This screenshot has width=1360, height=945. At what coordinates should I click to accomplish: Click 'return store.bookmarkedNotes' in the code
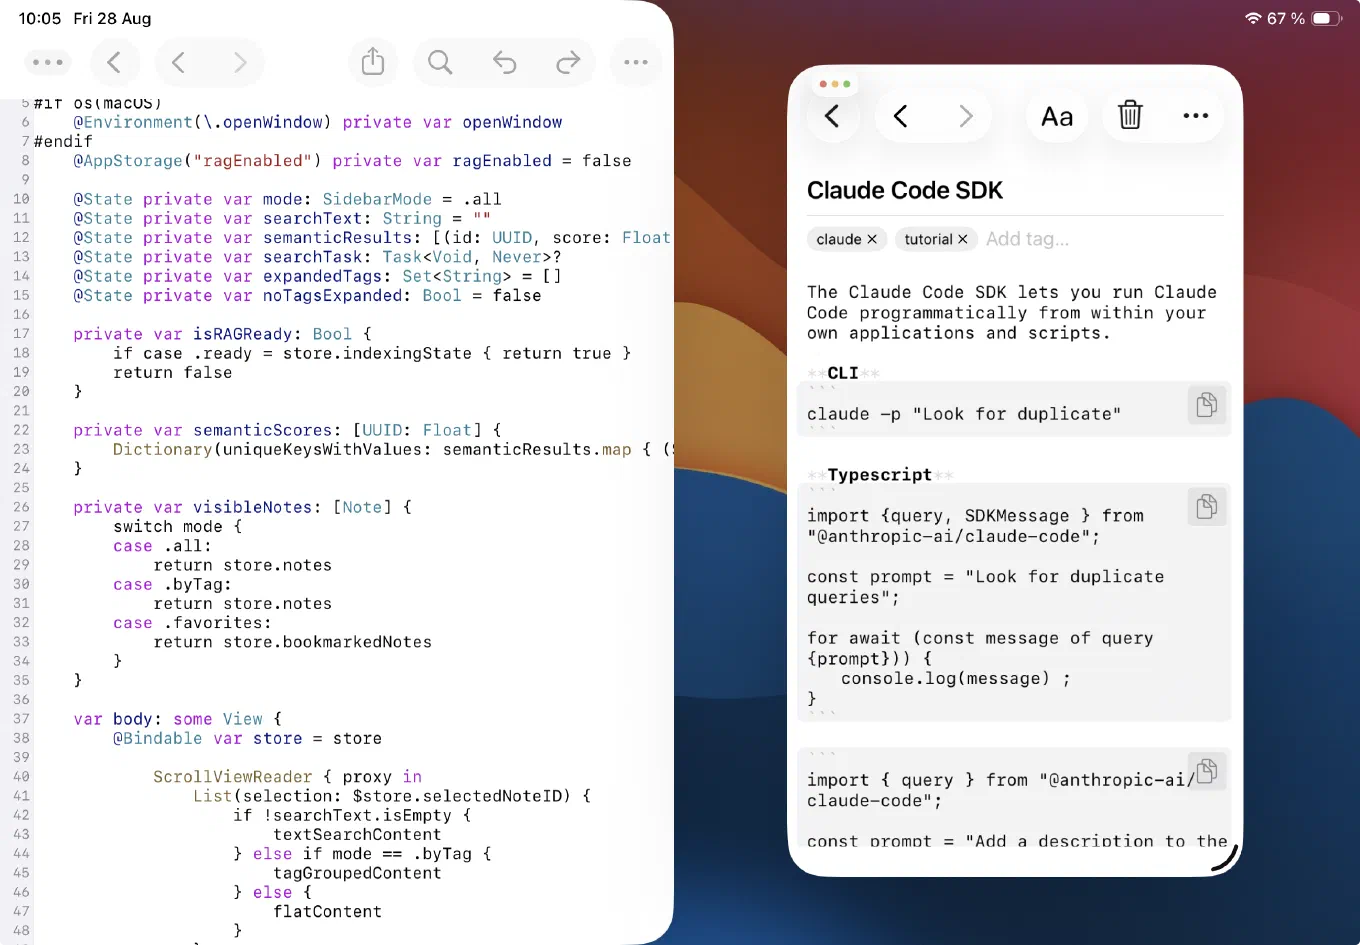pos(292,642)
